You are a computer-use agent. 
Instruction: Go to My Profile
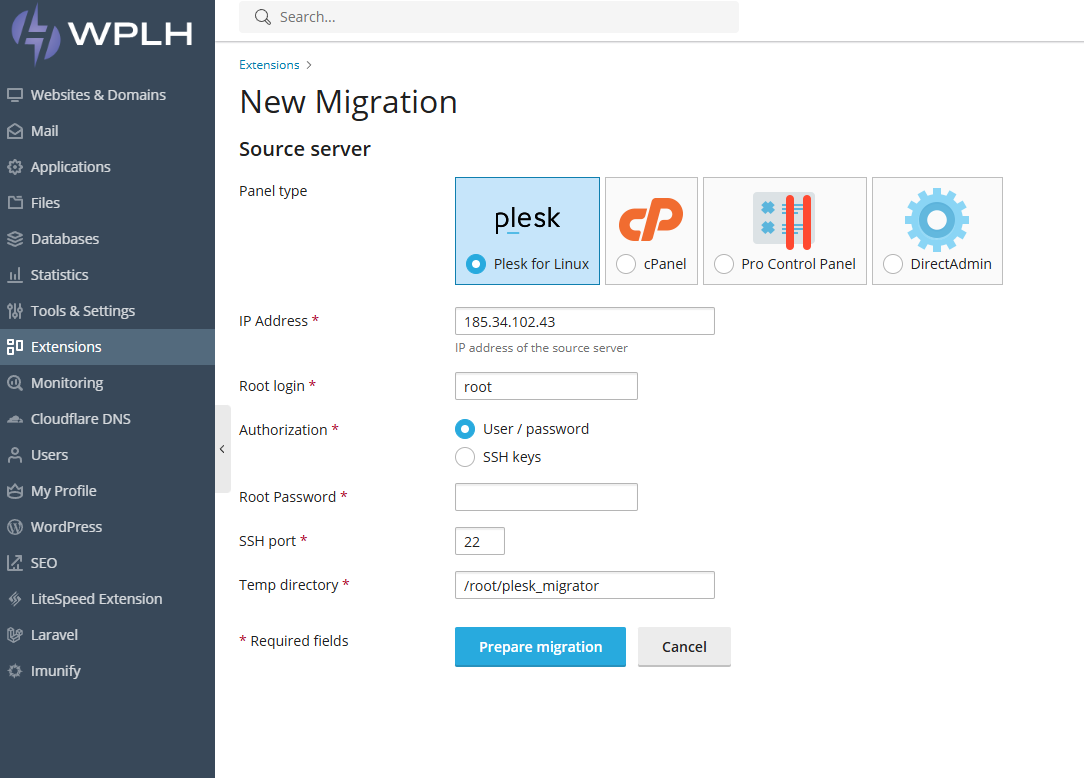pos(107,490)
